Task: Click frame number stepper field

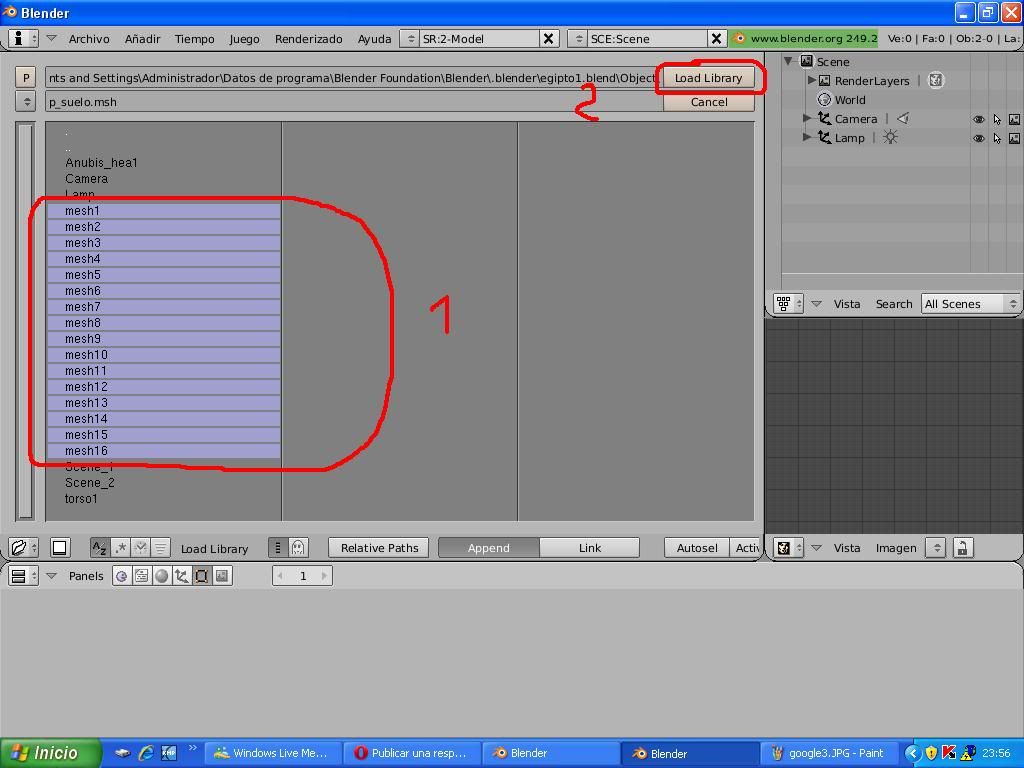Action: pos(302,575)
